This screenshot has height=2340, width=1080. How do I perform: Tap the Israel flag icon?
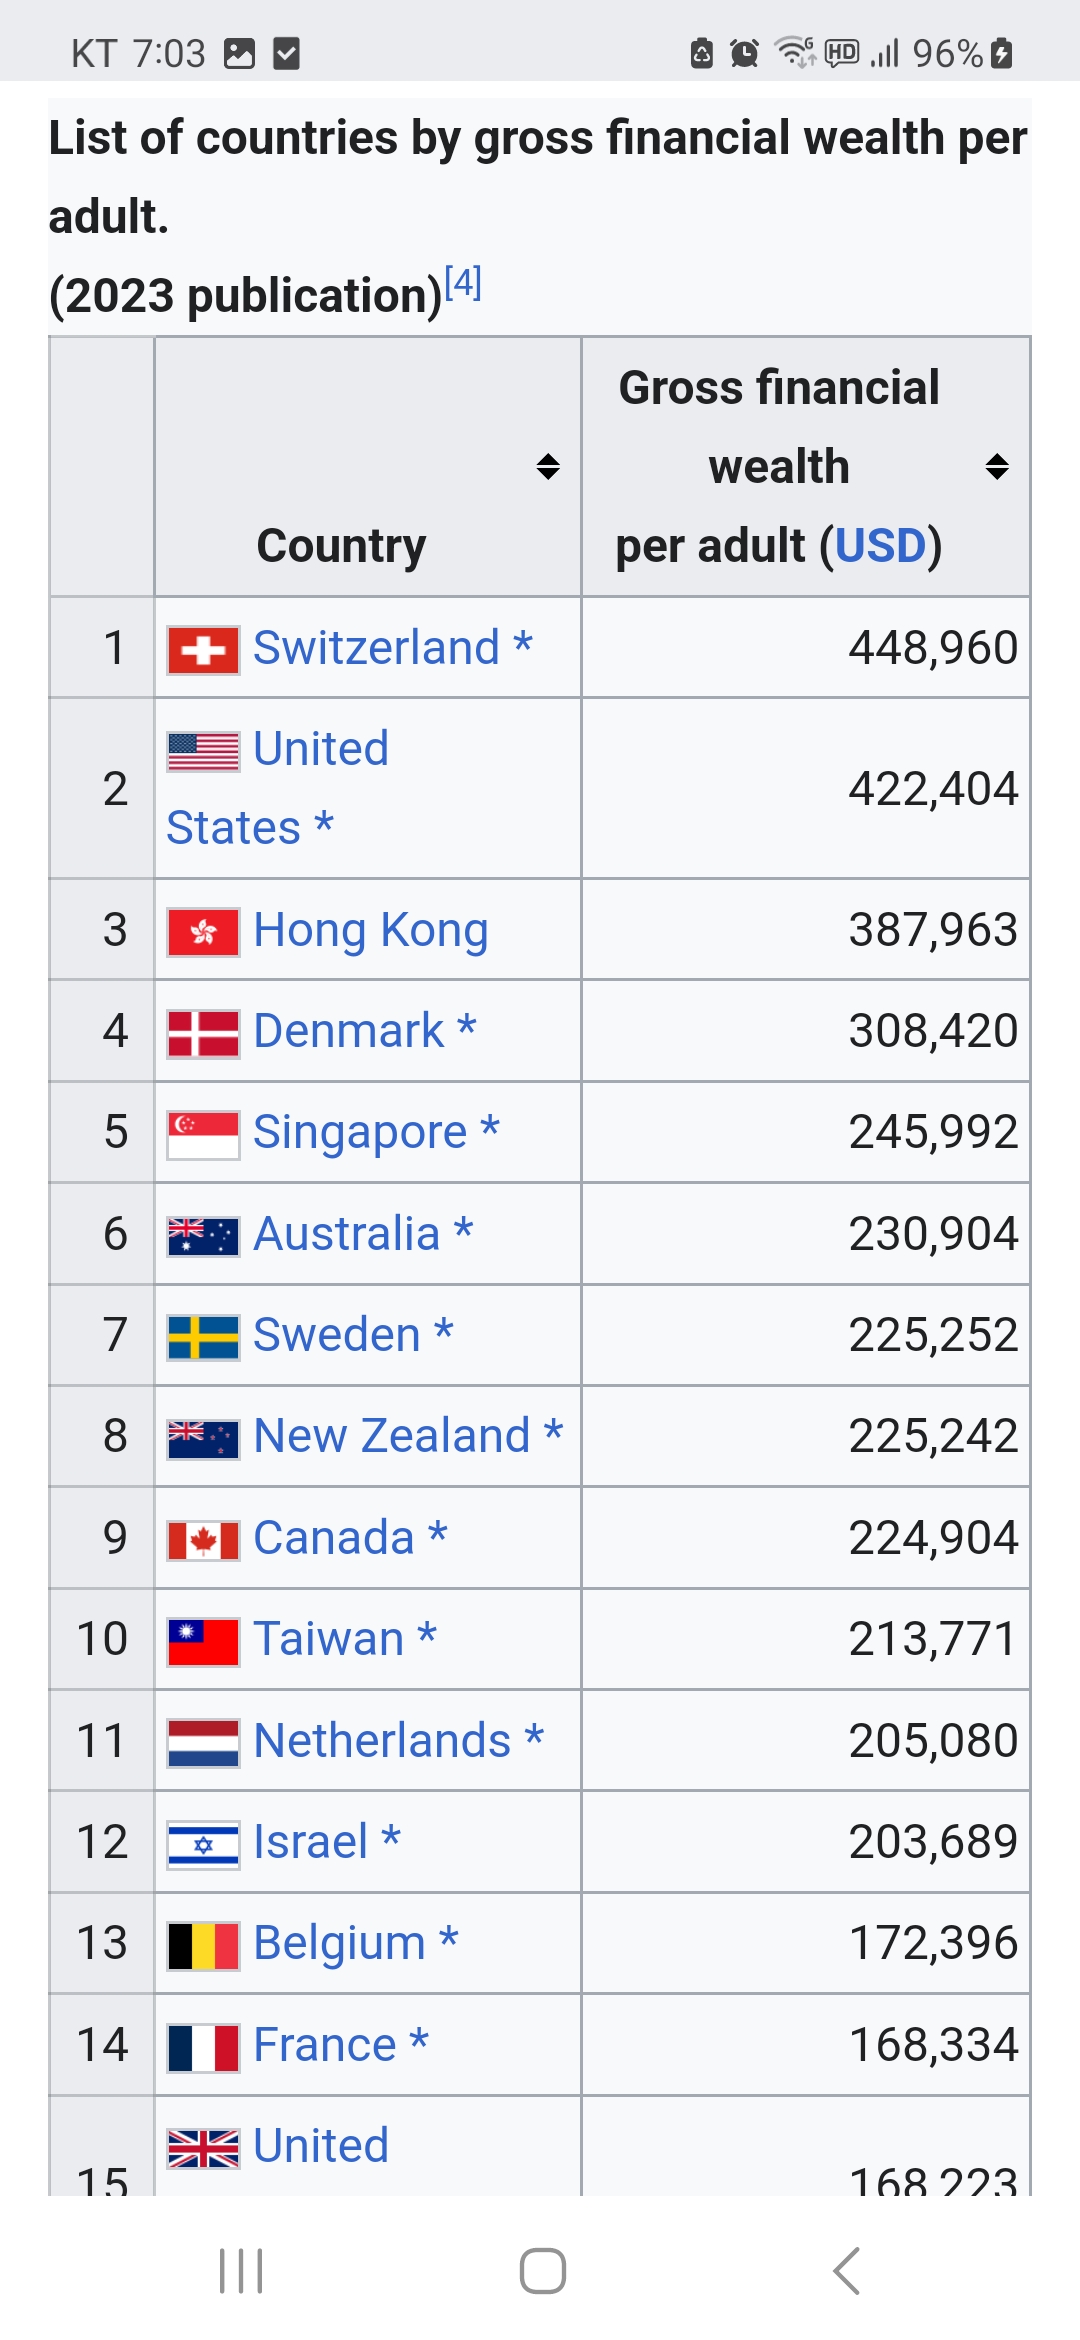pos(203,1844)
